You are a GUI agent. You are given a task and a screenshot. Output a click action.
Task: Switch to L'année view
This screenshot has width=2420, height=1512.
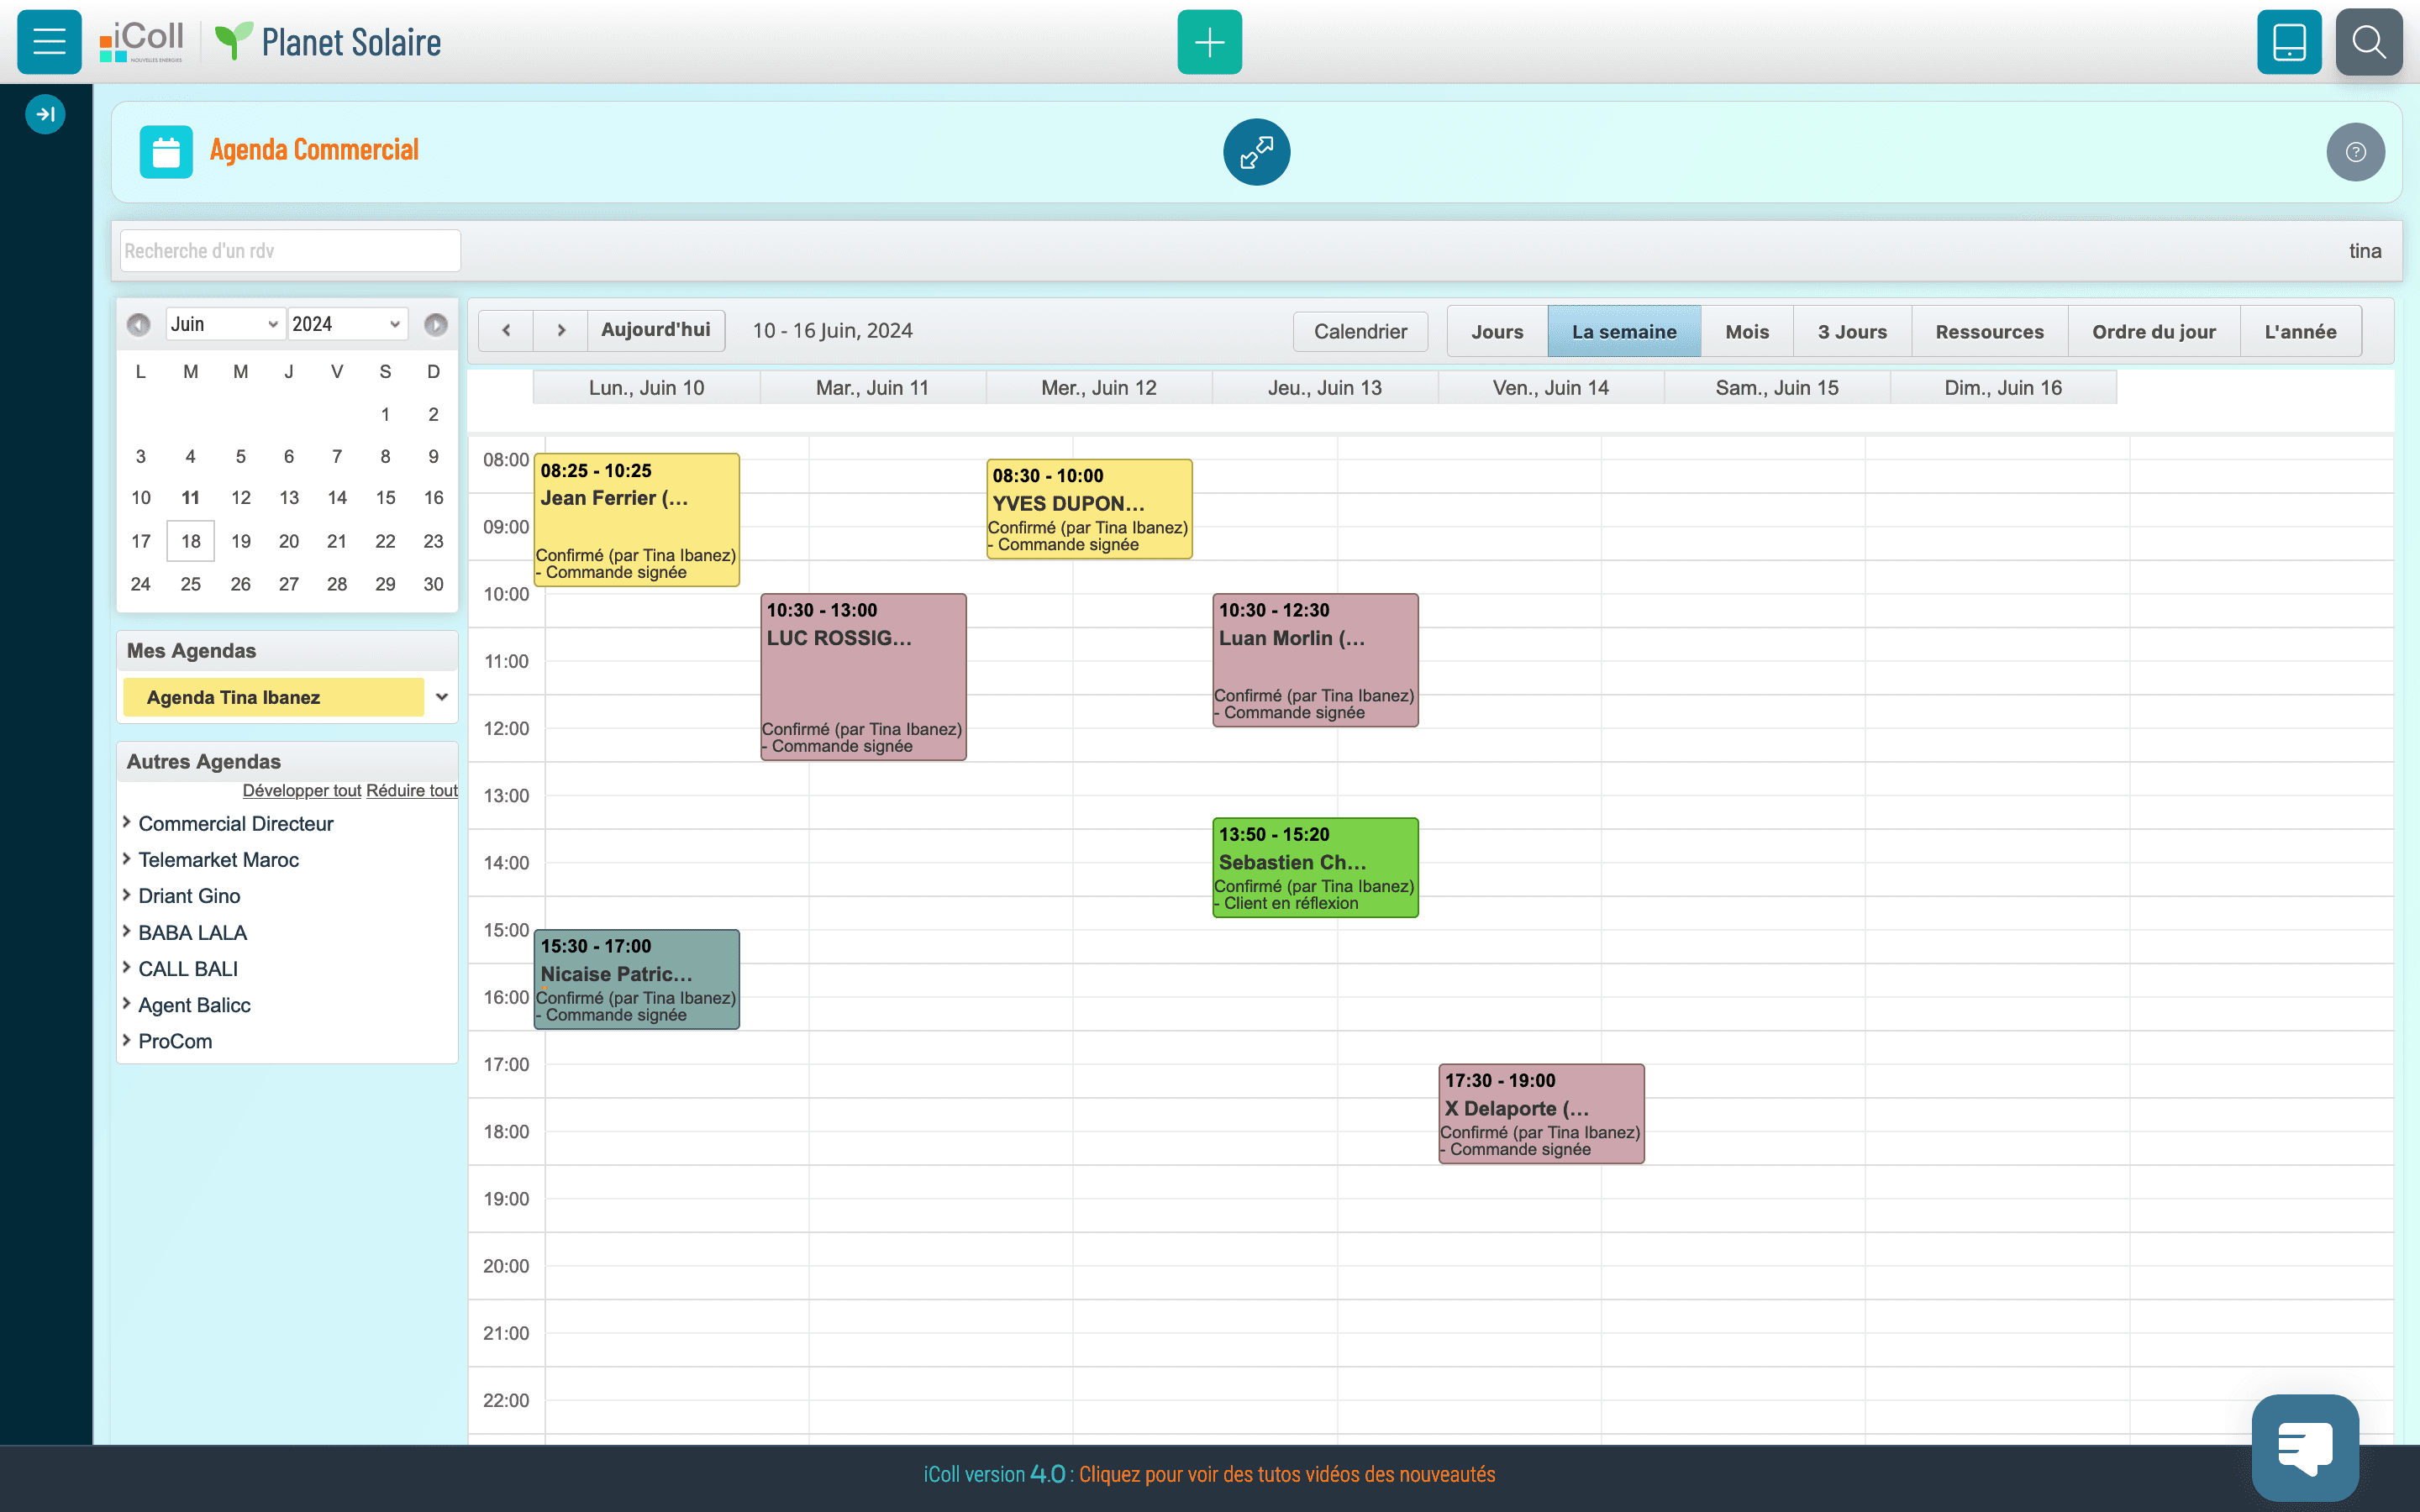(x=2300, y=331)
